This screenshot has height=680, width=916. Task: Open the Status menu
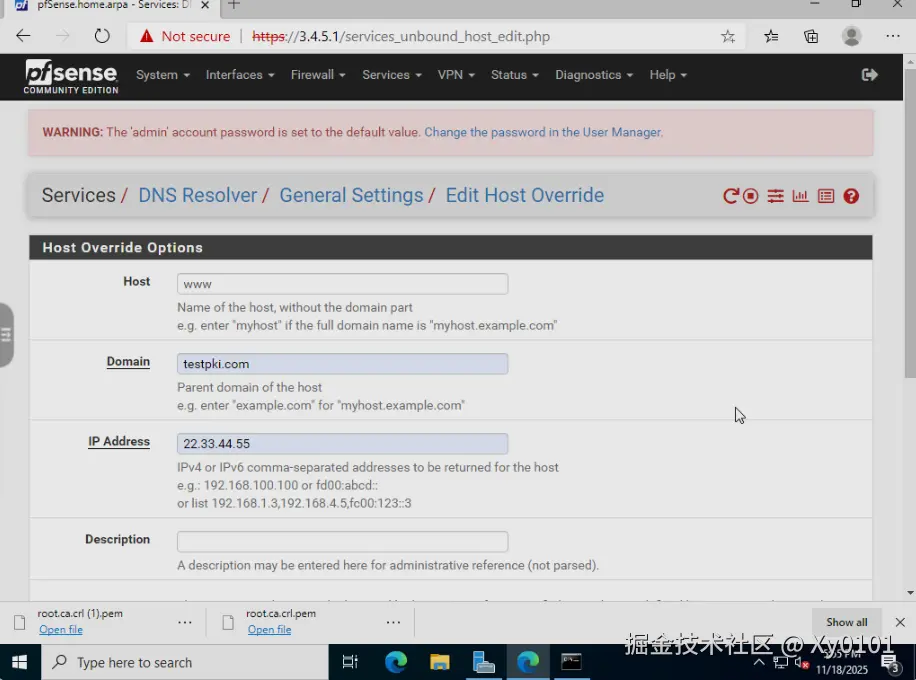pos(514,75)
